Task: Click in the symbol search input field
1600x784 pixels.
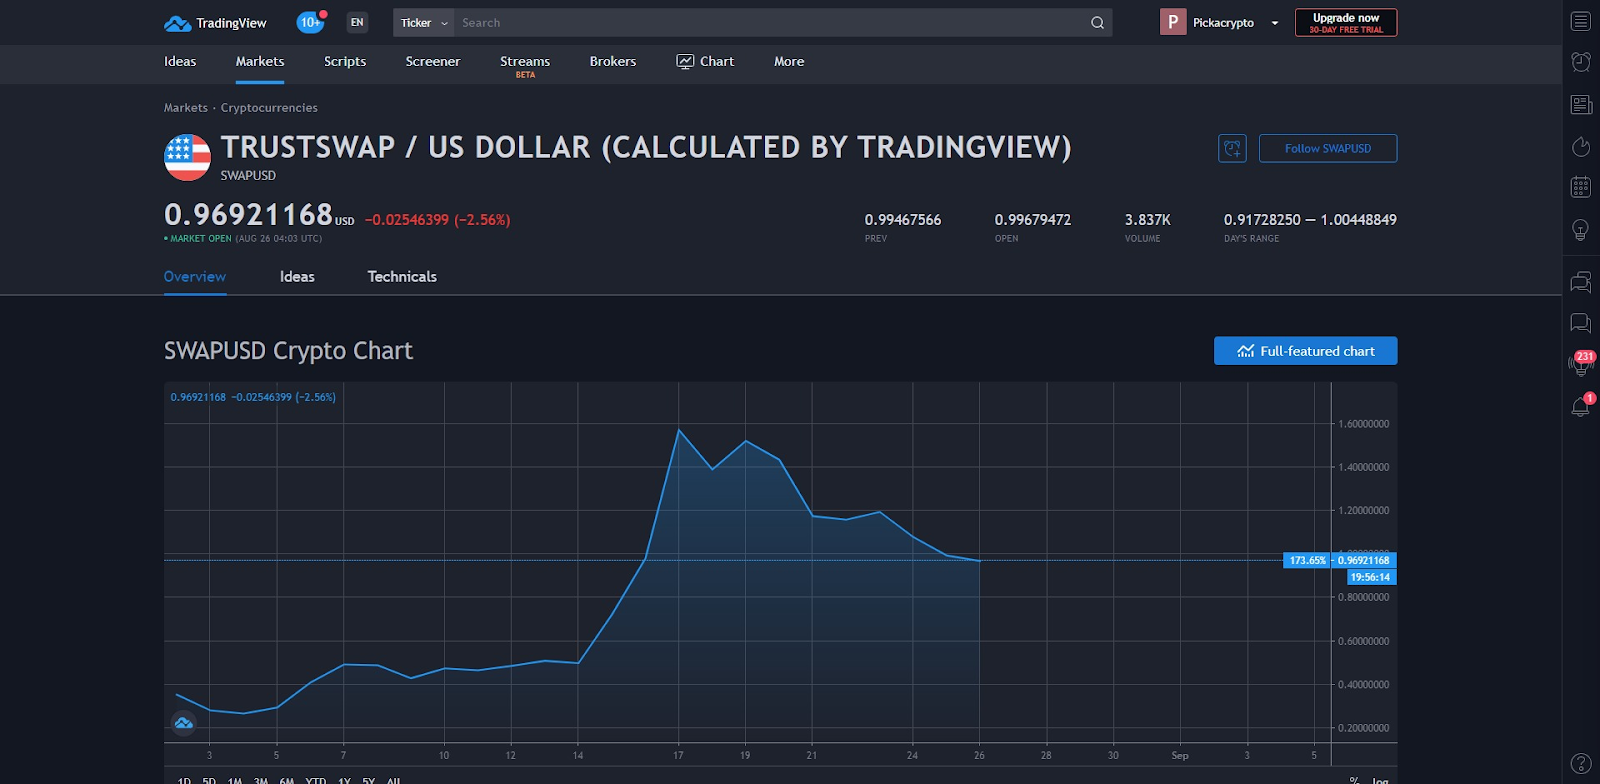Action: pos(770,23)
